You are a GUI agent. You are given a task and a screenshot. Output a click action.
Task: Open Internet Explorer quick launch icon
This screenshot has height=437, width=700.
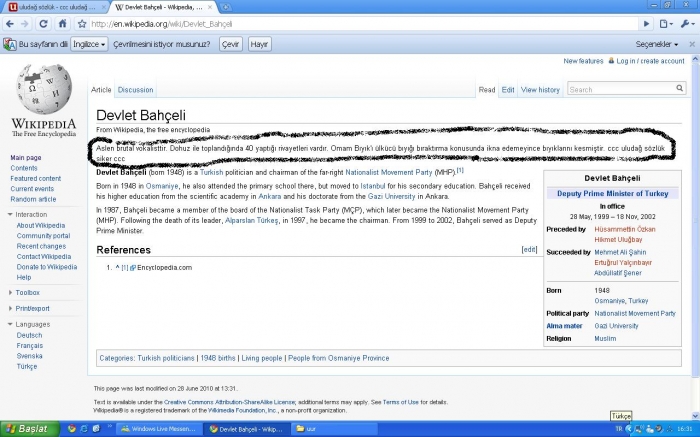(x=84, y=429)
